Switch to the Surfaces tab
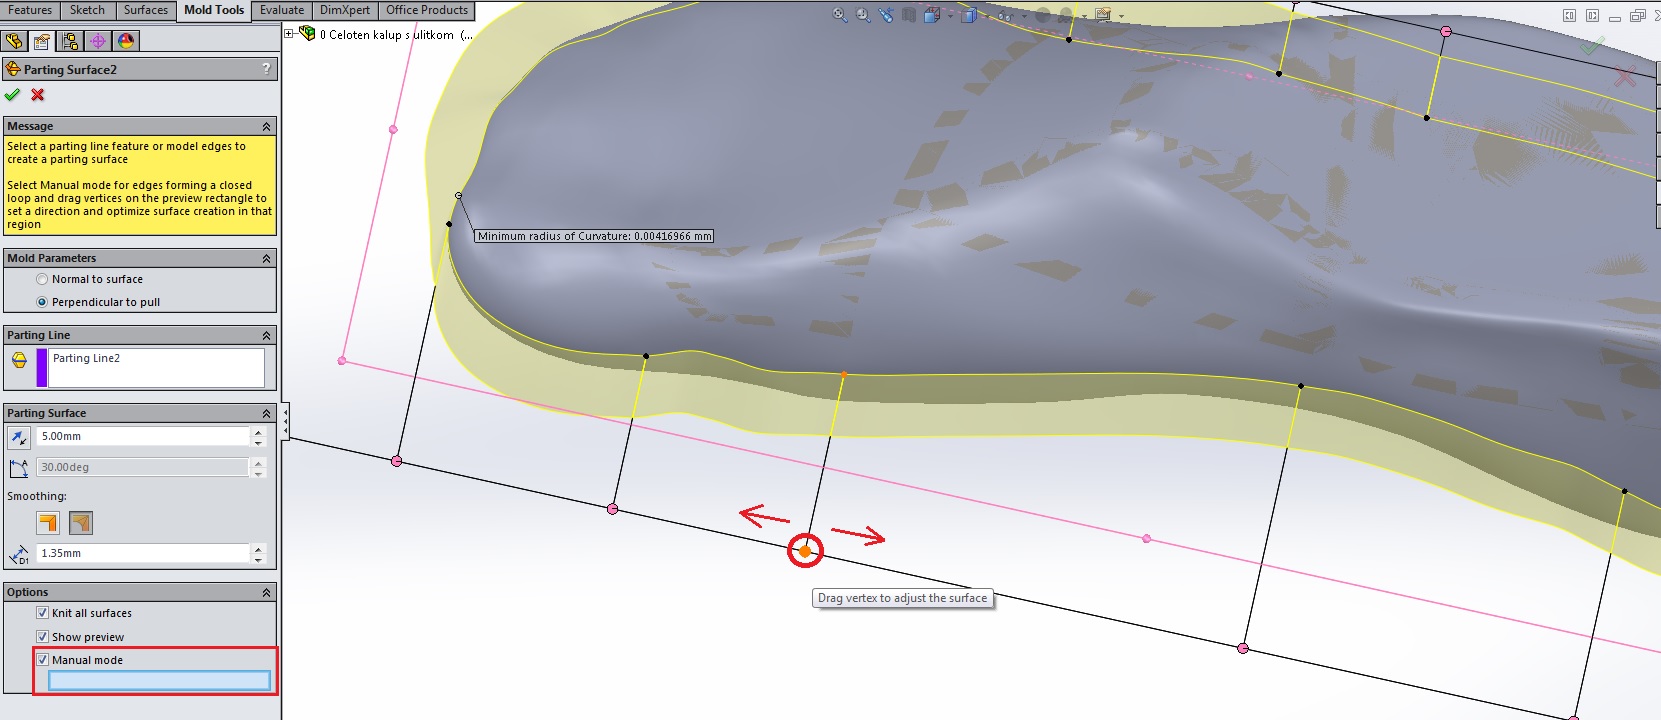1661x720 pixels. pyautogui.click(x=145, y=10)
